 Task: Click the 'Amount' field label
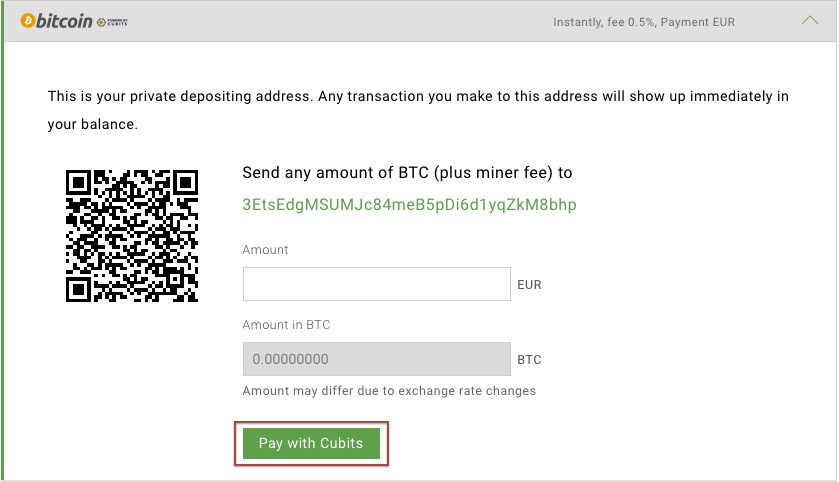265,250
